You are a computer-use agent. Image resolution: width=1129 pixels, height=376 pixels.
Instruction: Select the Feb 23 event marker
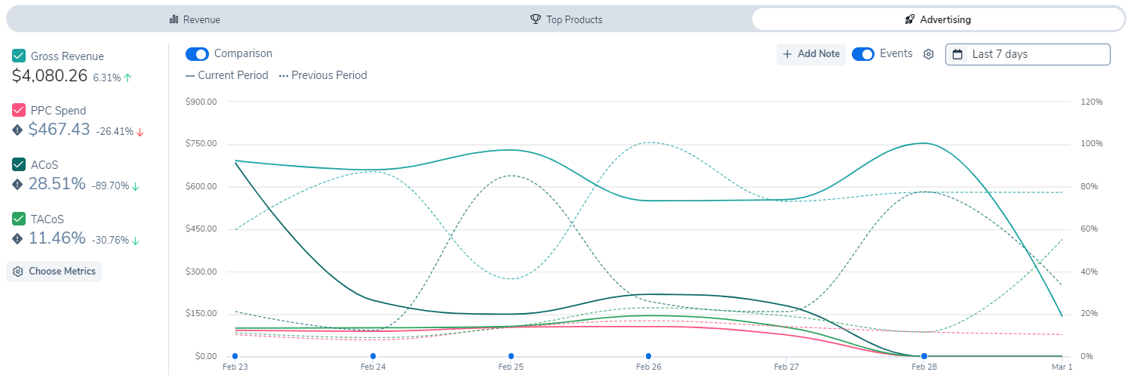pyautogui.click(x=235, y=356)
